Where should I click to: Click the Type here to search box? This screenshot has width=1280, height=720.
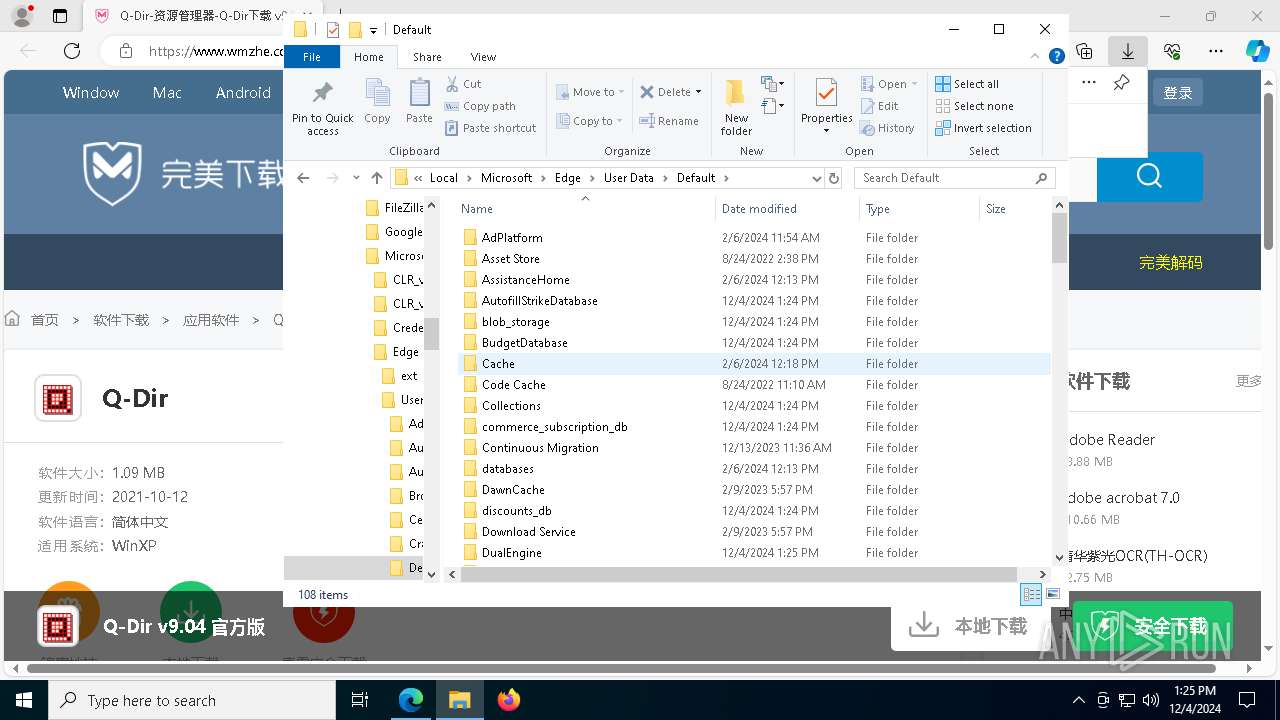[192, 700]
